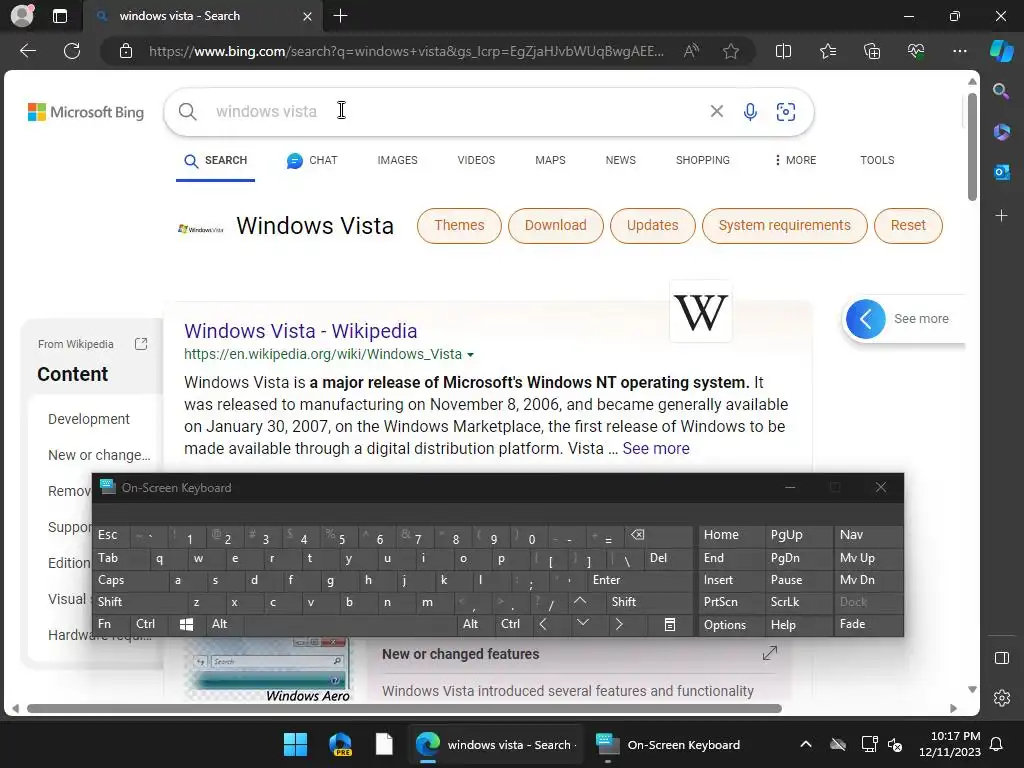This screenshot has width=1024, height=768.
Task: Click Enter key on On-Screen Keyboard
Action: pyautogui.click(x=639, y=580)
